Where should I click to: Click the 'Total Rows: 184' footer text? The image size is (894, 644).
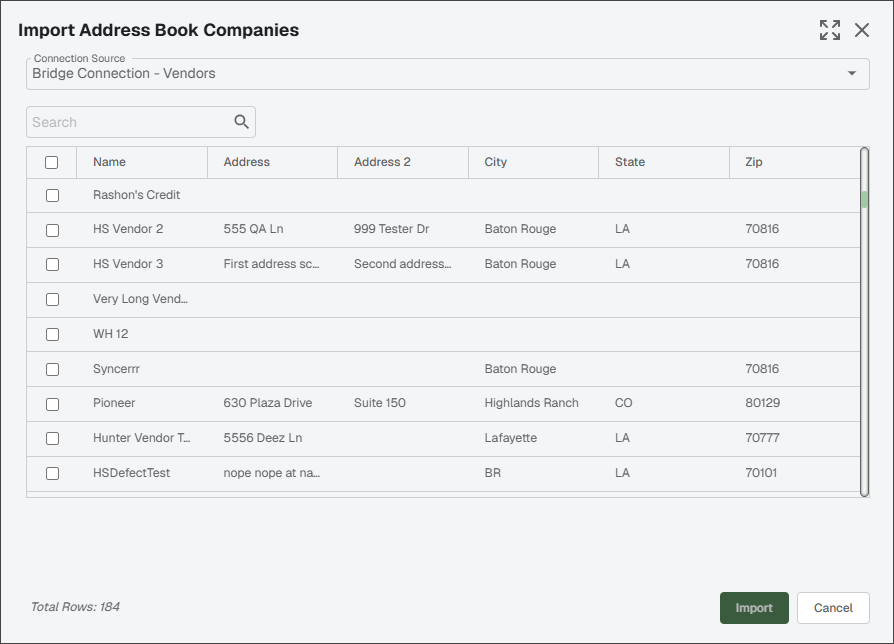tap(75, 606)
